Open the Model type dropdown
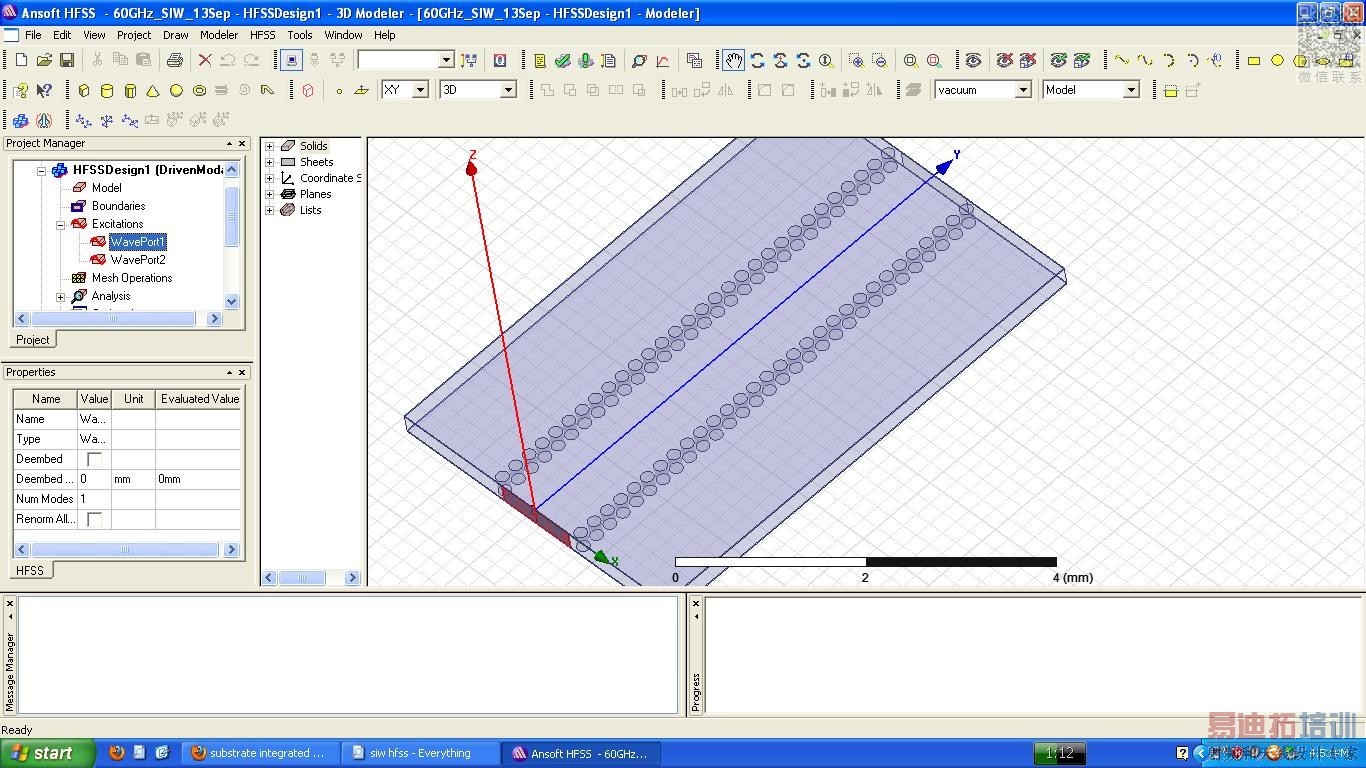The height and width of the screenshot is (768, 1366). pyautogui.click(x=1131, y=90)
